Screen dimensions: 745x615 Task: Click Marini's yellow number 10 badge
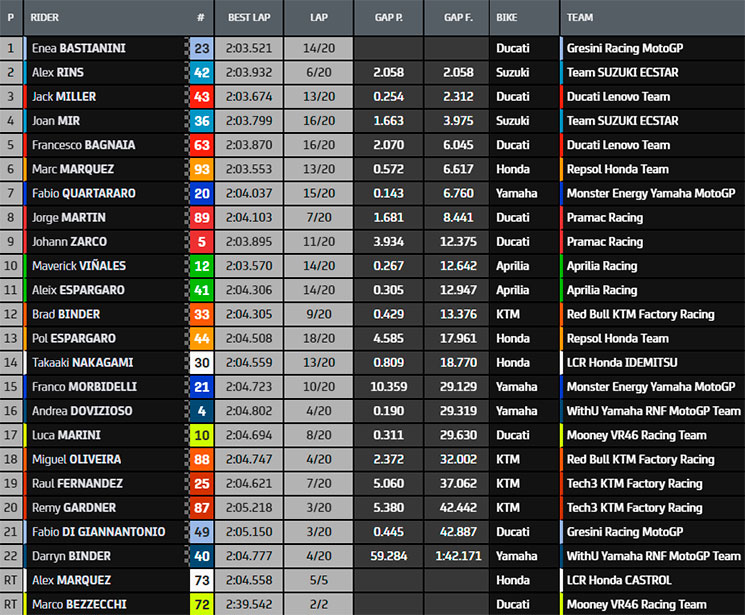coord(201,435)
